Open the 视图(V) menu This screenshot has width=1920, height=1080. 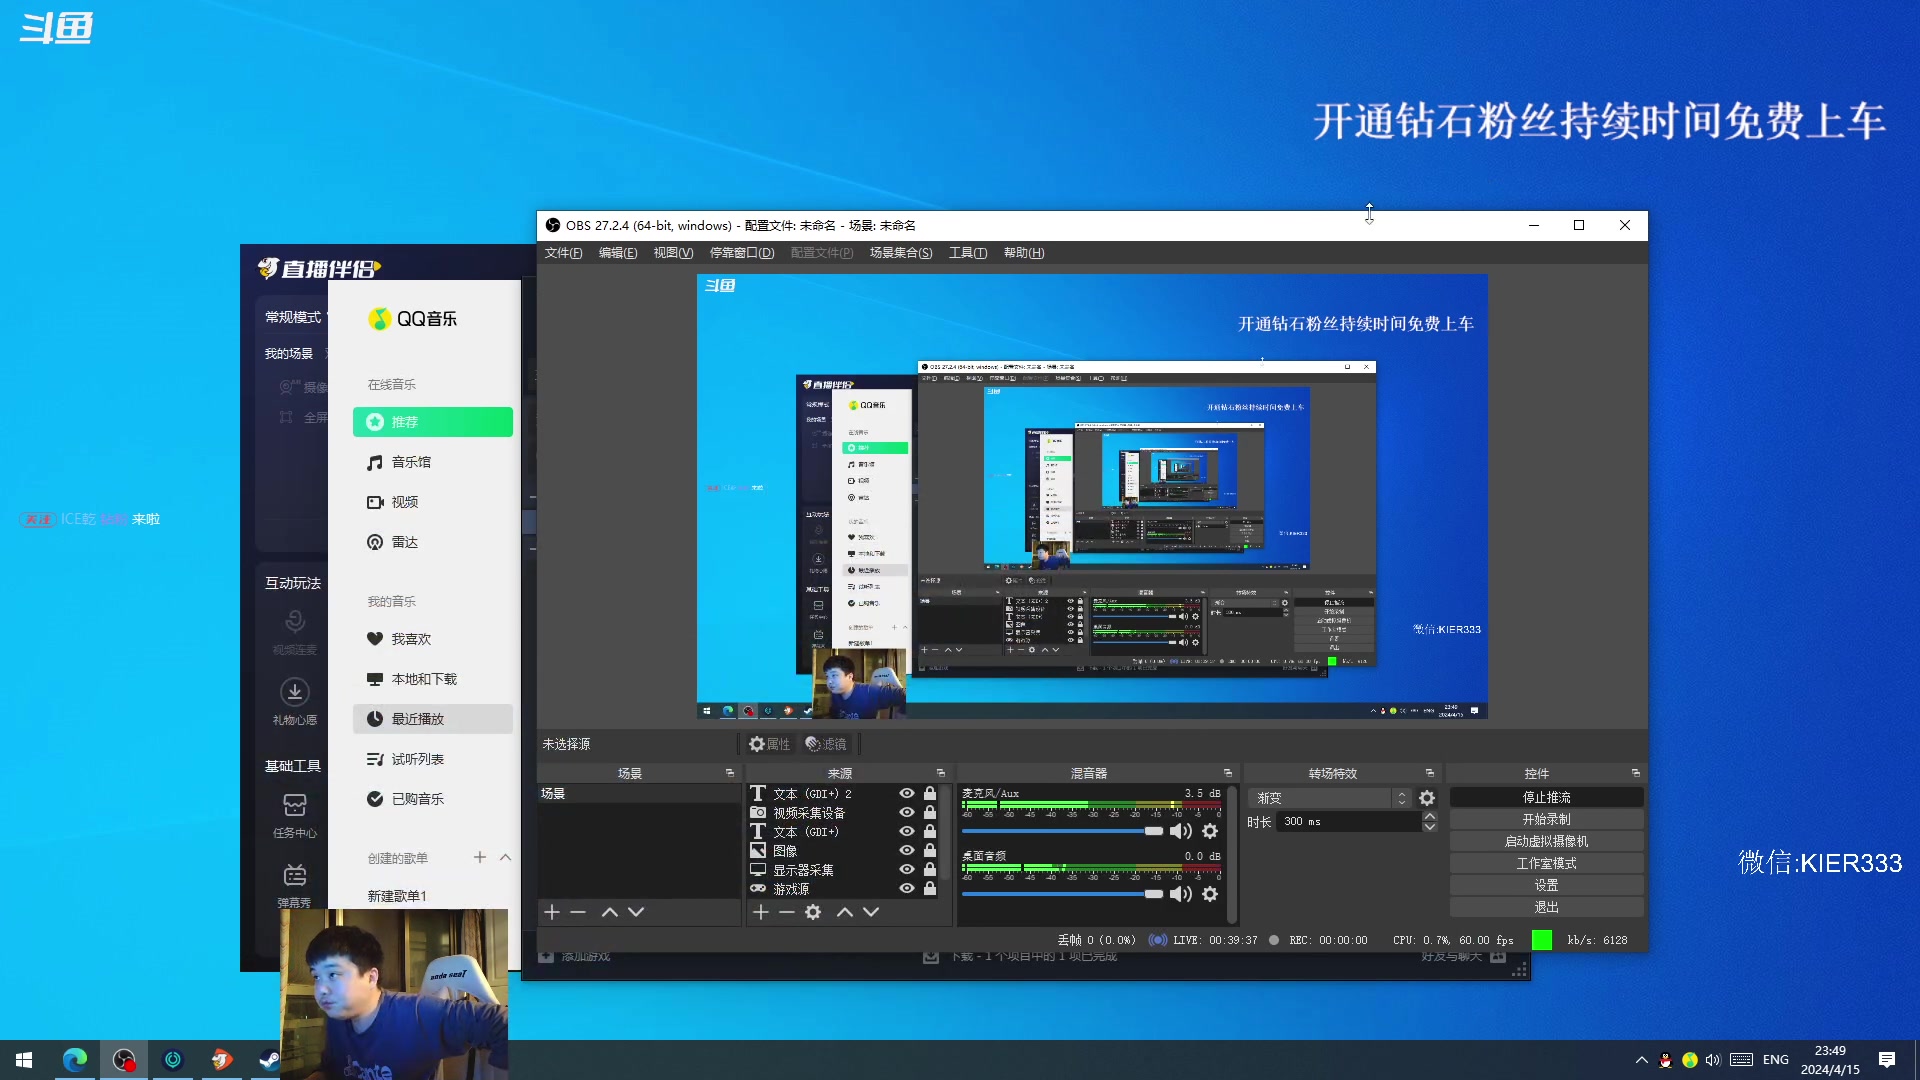(x=673, y=253)
